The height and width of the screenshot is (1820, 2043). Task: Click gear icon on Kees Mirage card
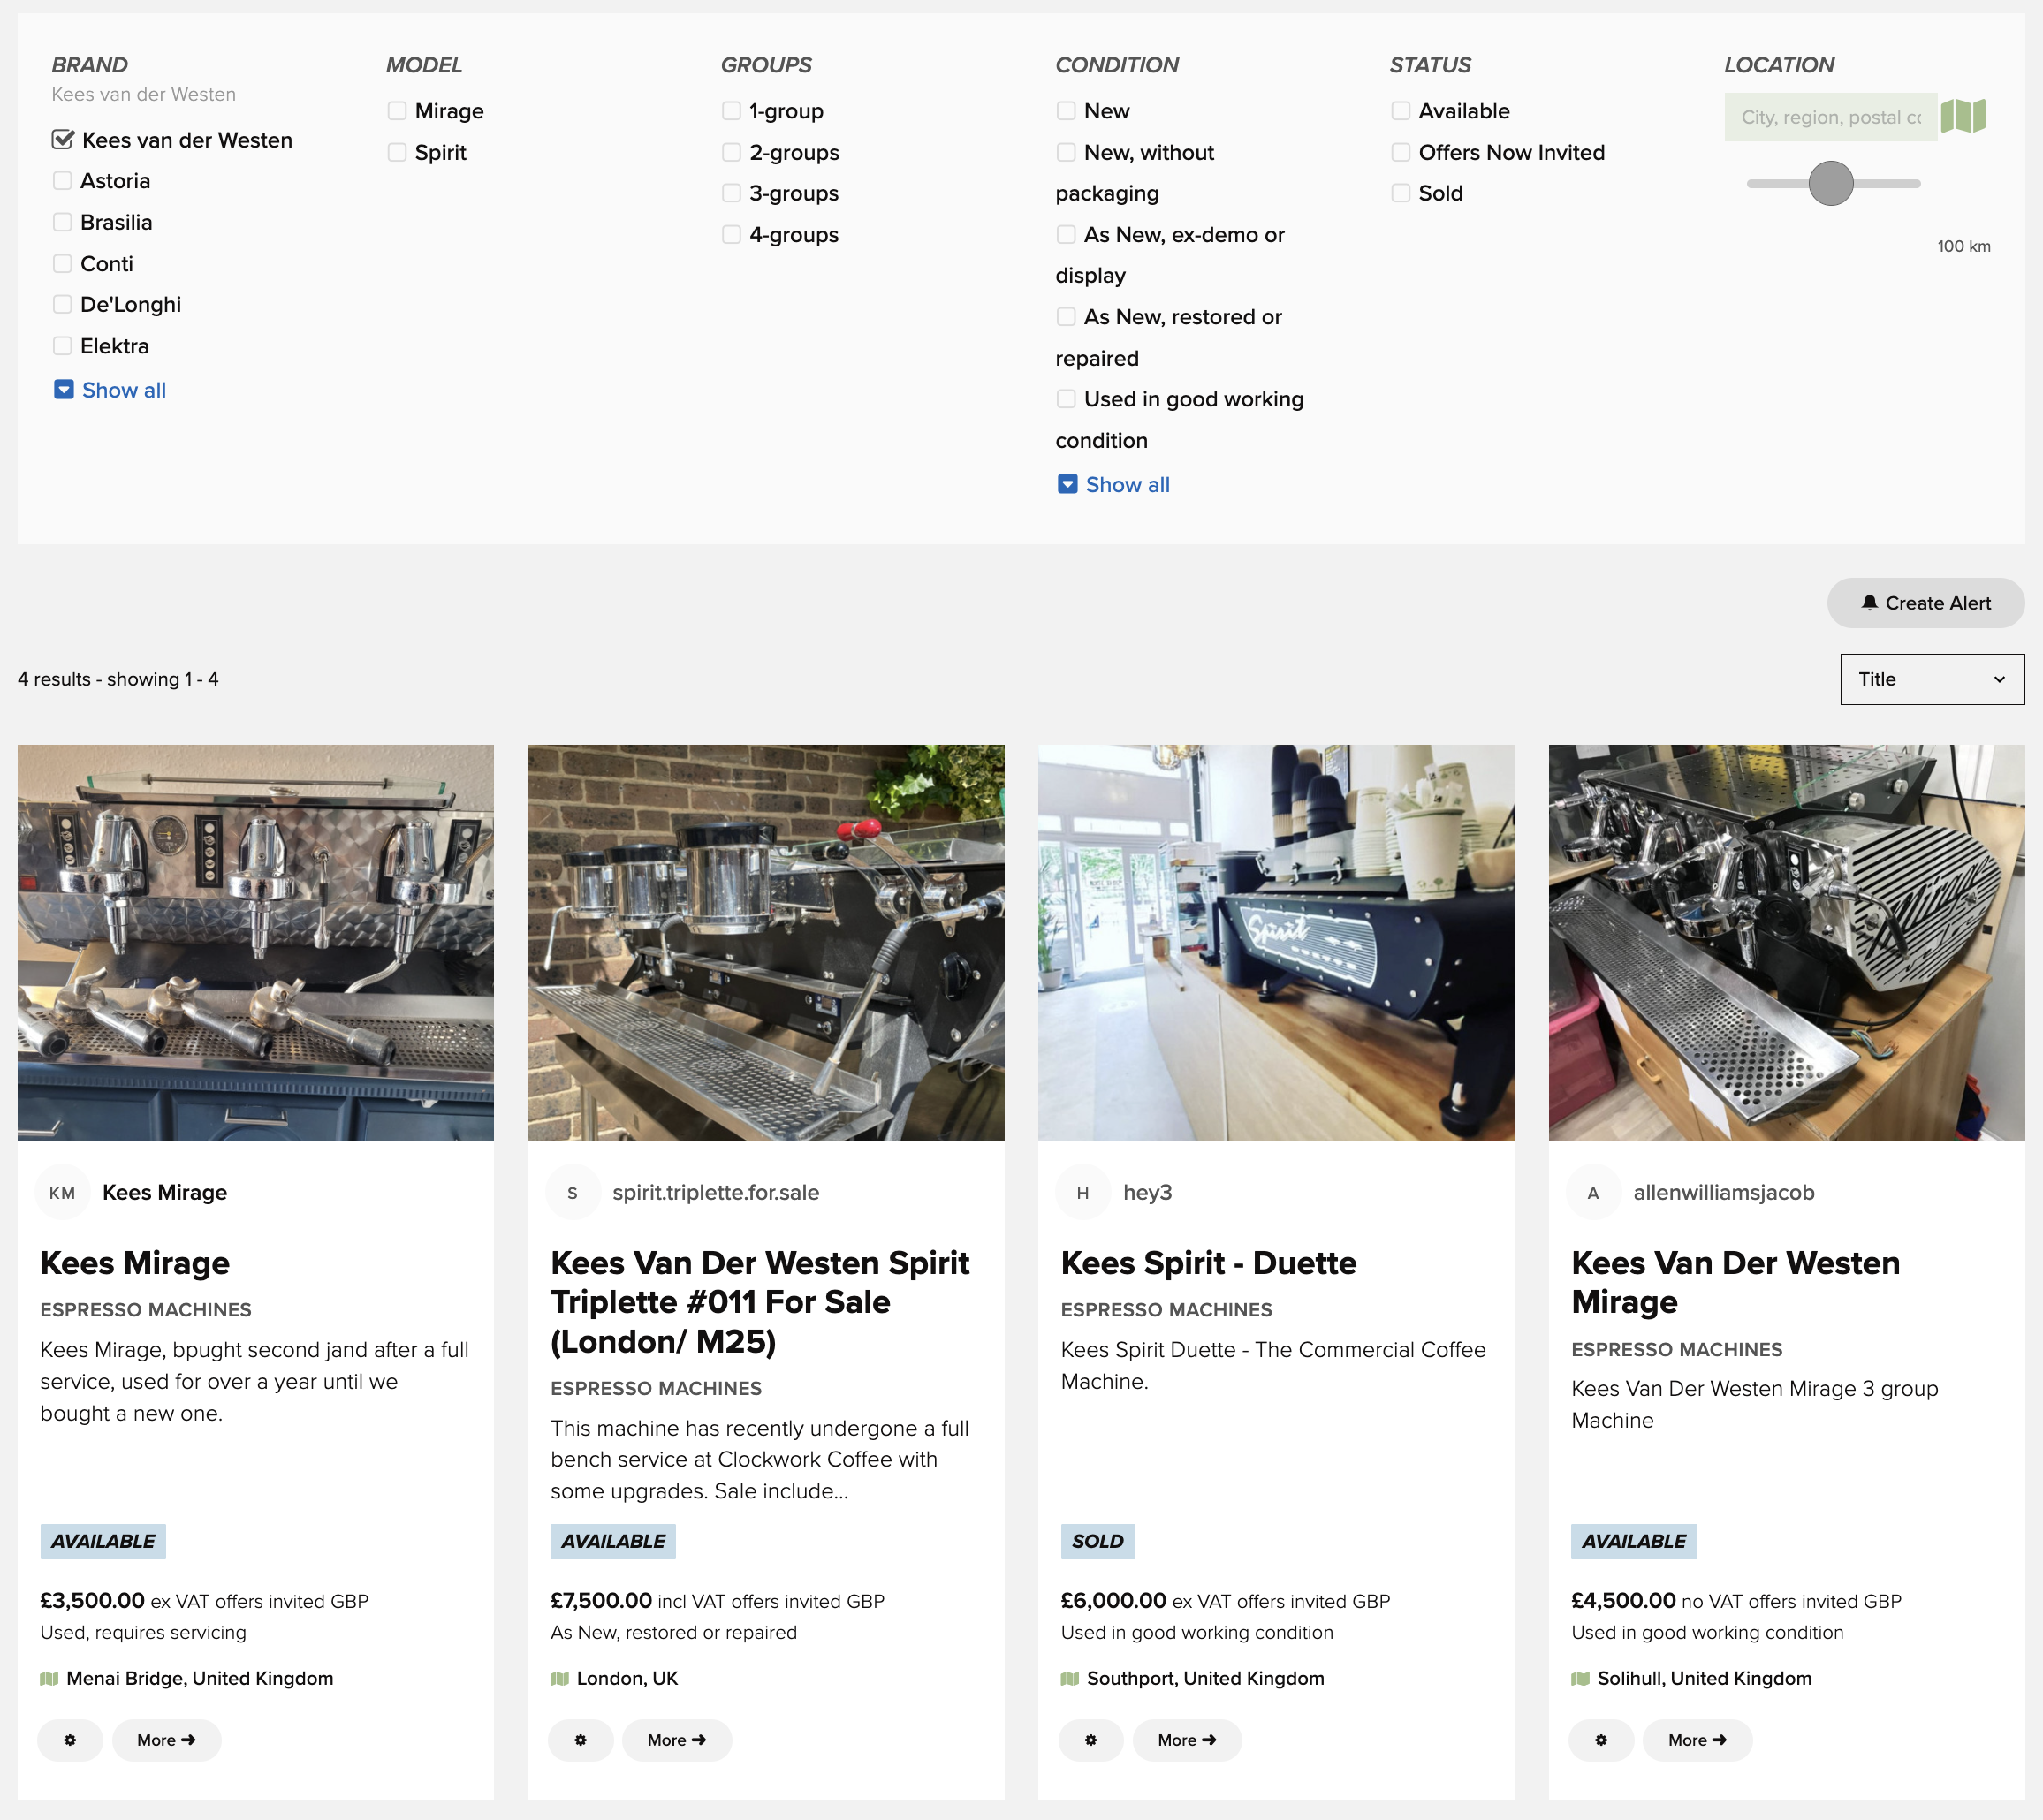pos(70,1740)
